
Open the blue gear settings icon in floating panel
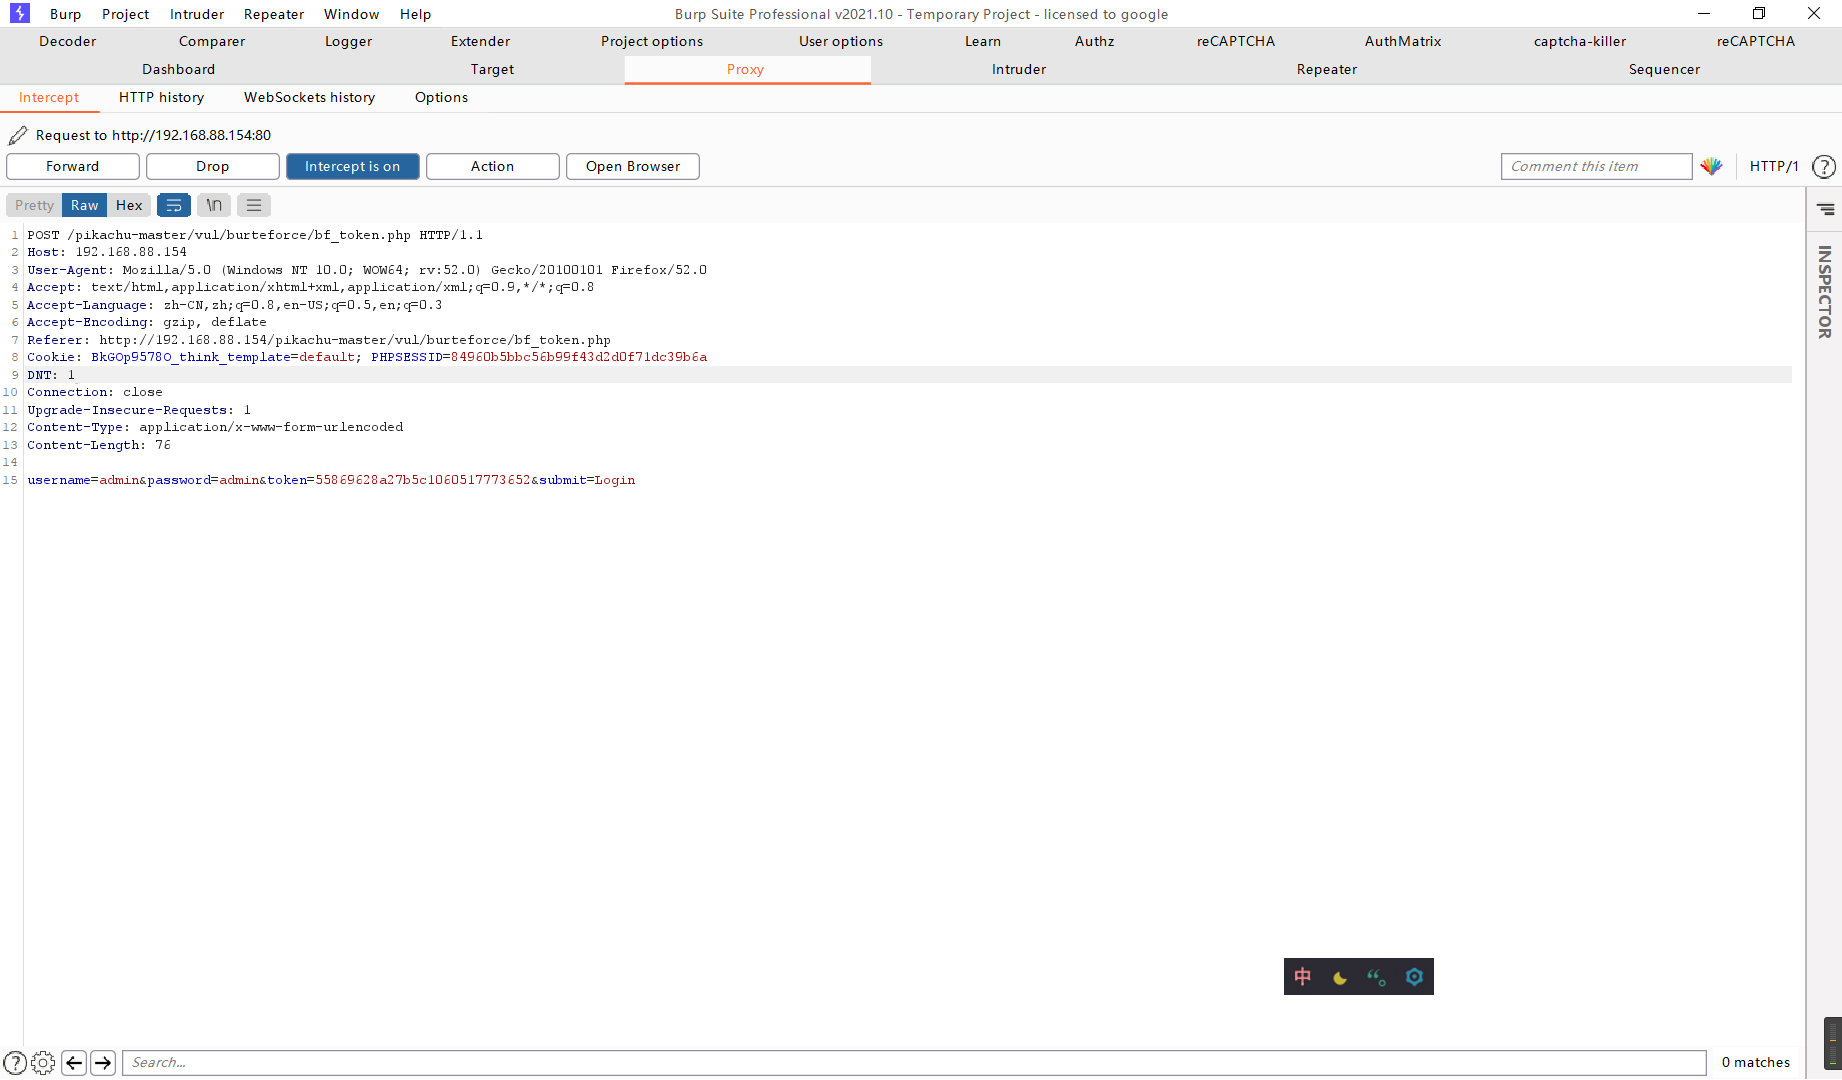(1413, 977)
